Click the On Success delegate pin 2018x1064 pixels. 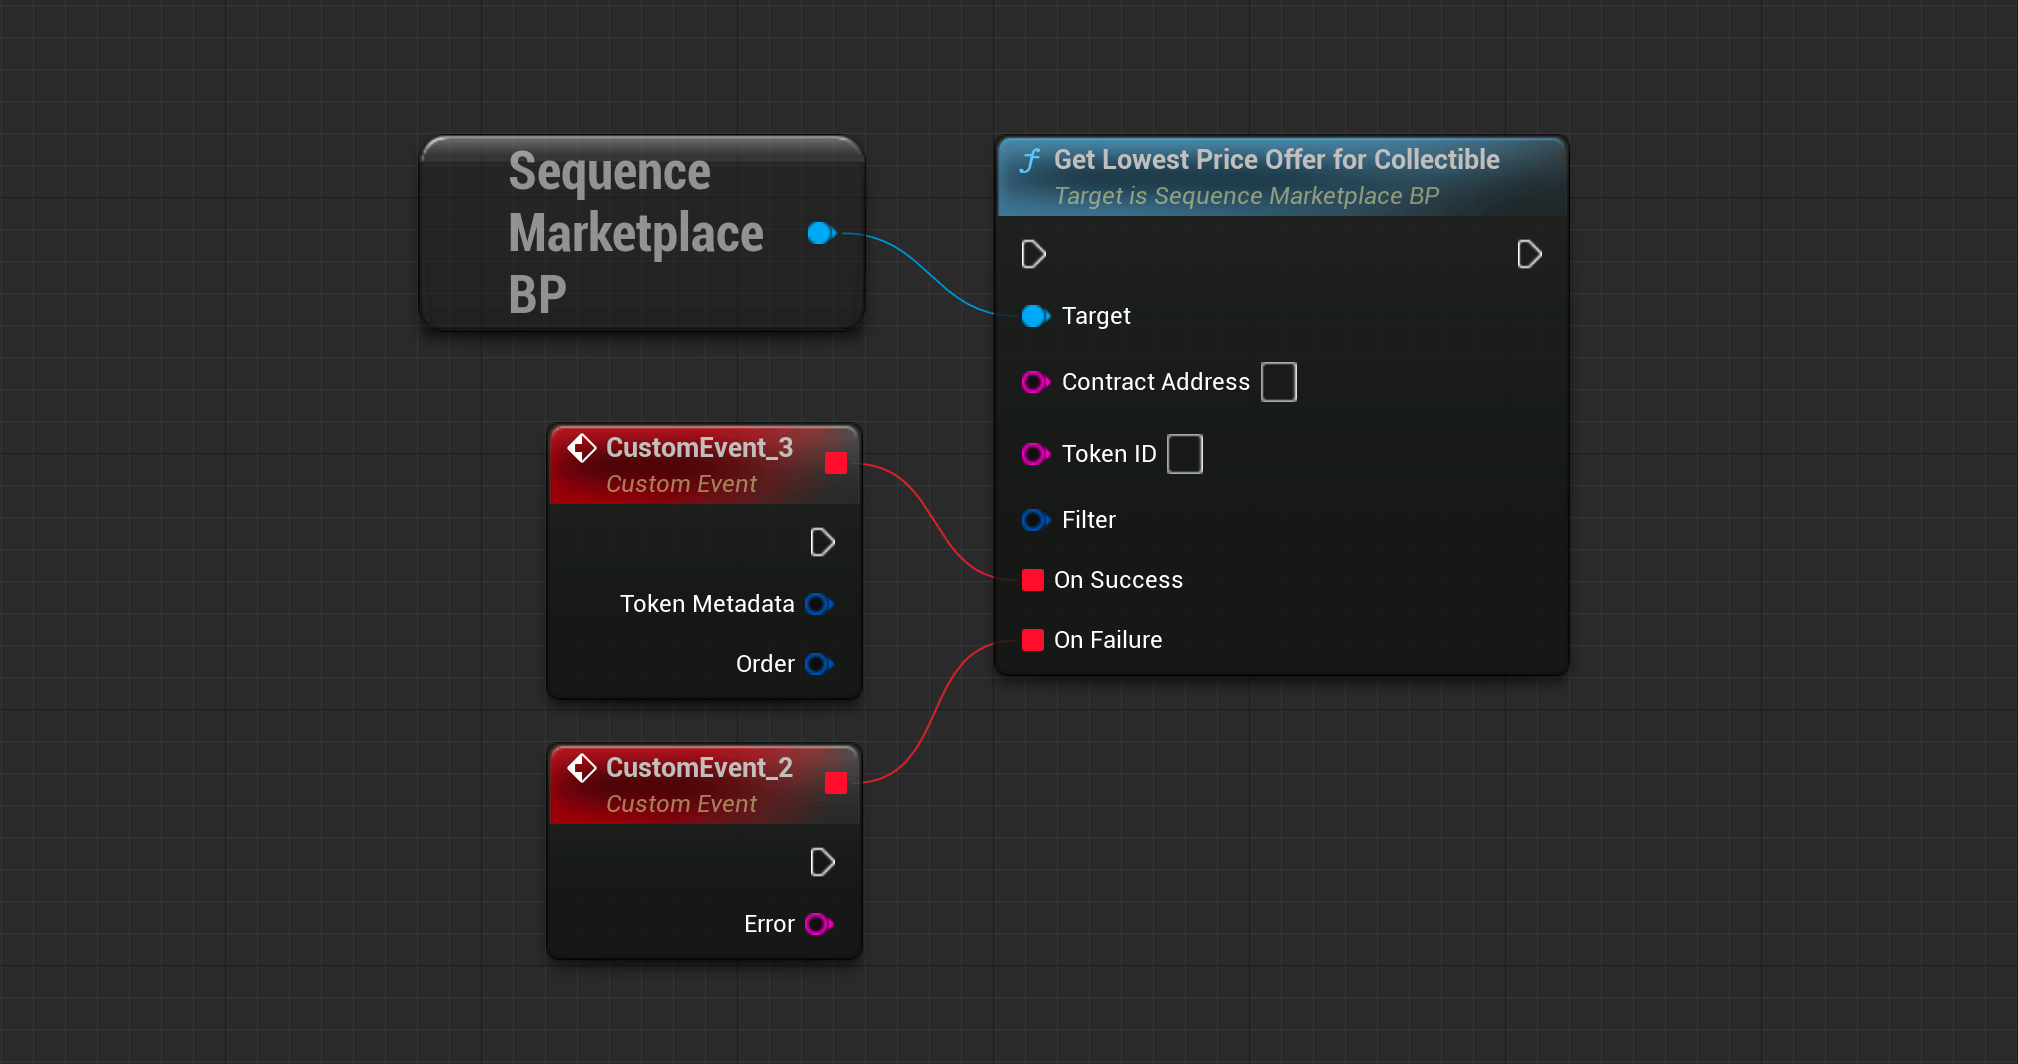1033,580
